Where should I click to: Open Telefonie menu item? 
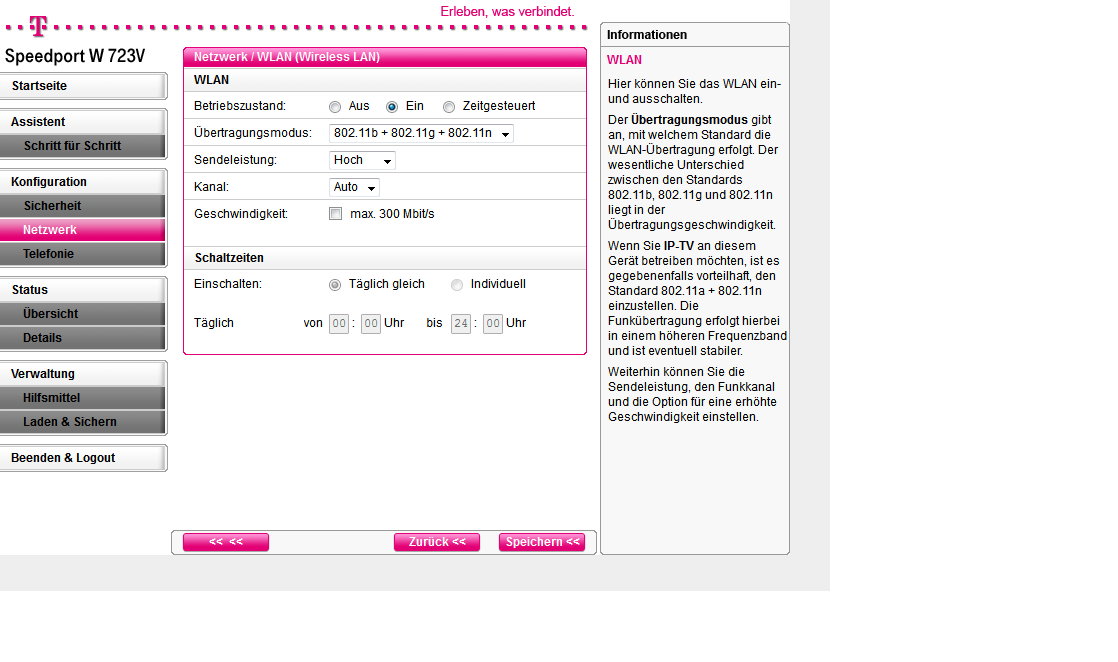(x=83, y=254)
